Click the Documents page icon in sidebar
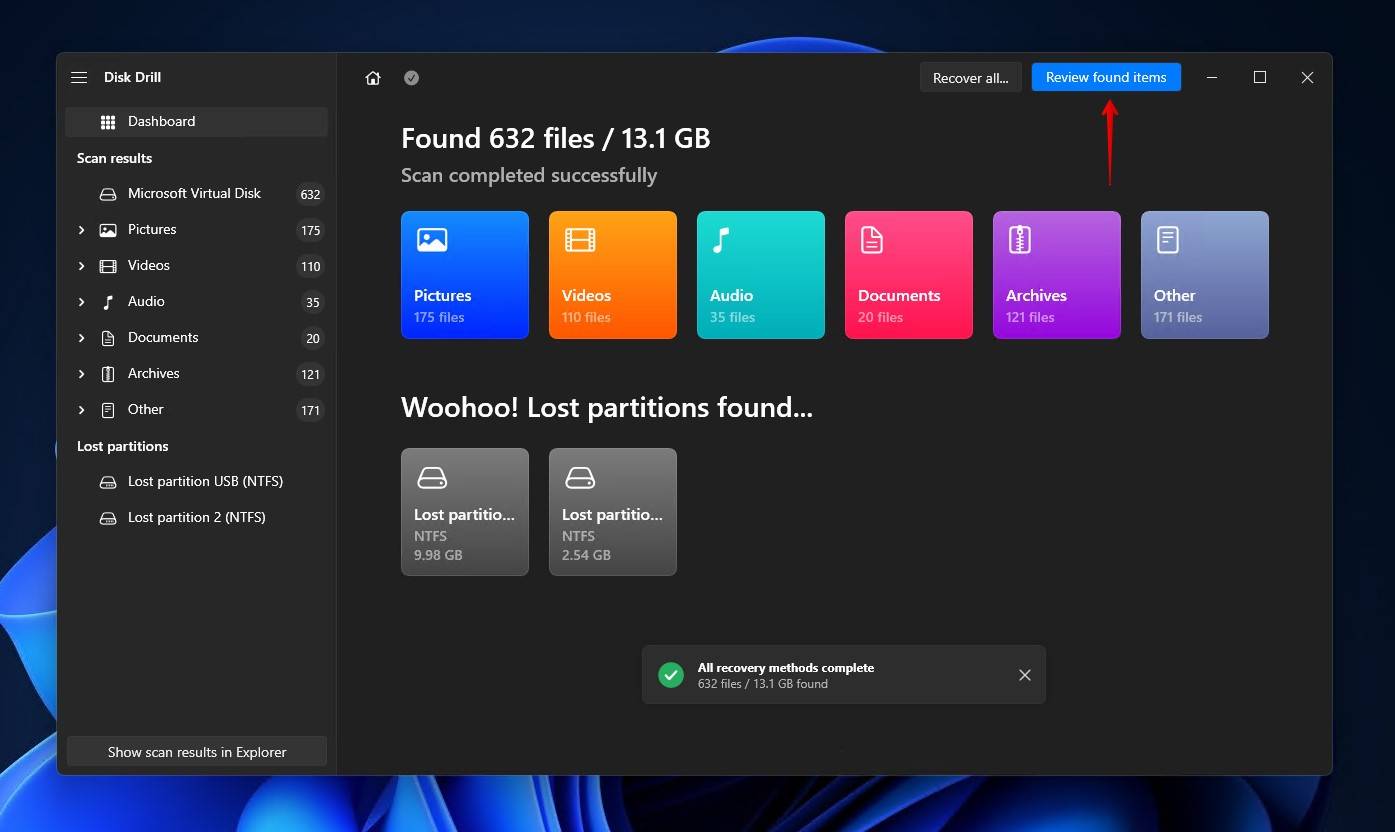1395x832 pixels. tap(108, 338)
